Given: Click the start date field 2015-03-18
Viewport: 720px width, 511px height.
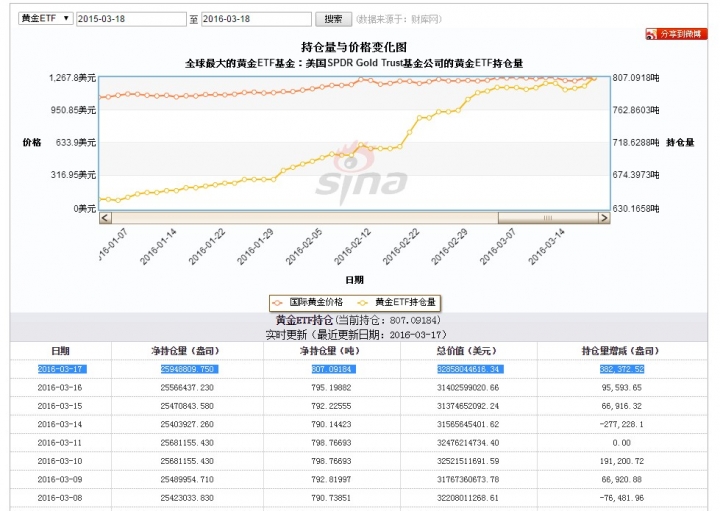Looking at the screenshot, I should pyautogui.click(x=131, y=19).
